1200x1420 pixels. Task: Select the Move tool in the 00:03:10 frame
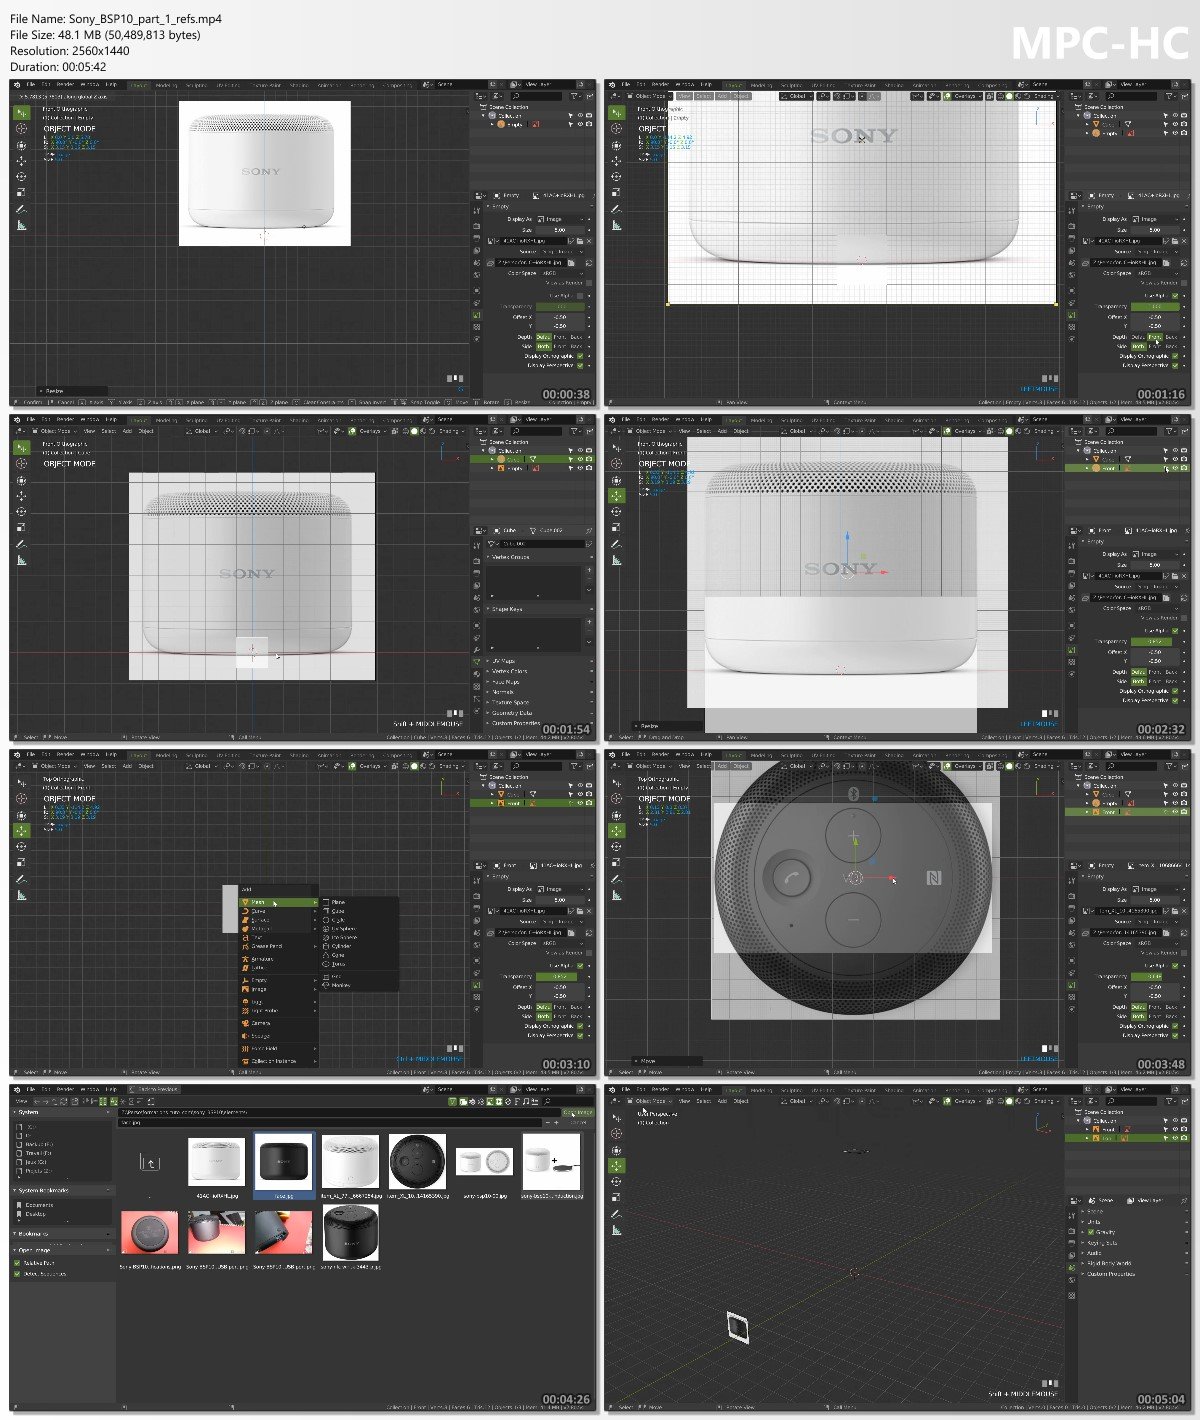(x=21, y=830)
